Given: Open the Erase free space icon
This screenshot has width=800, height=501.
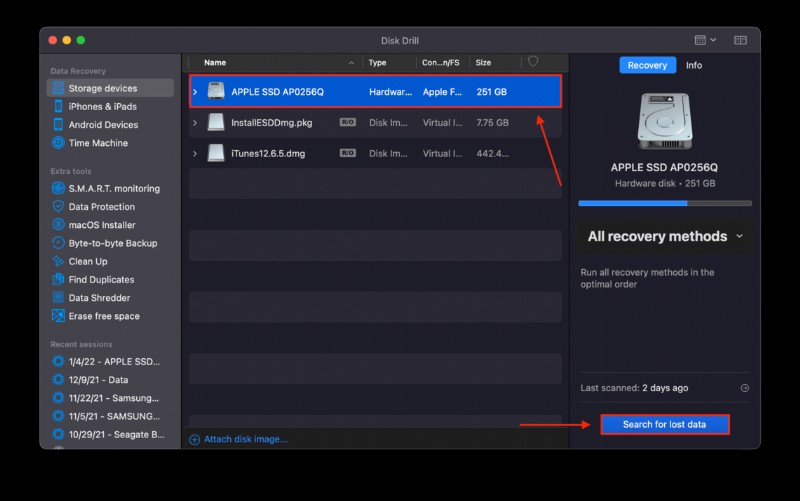Looking at the screenshot, I should click(58, 316).
